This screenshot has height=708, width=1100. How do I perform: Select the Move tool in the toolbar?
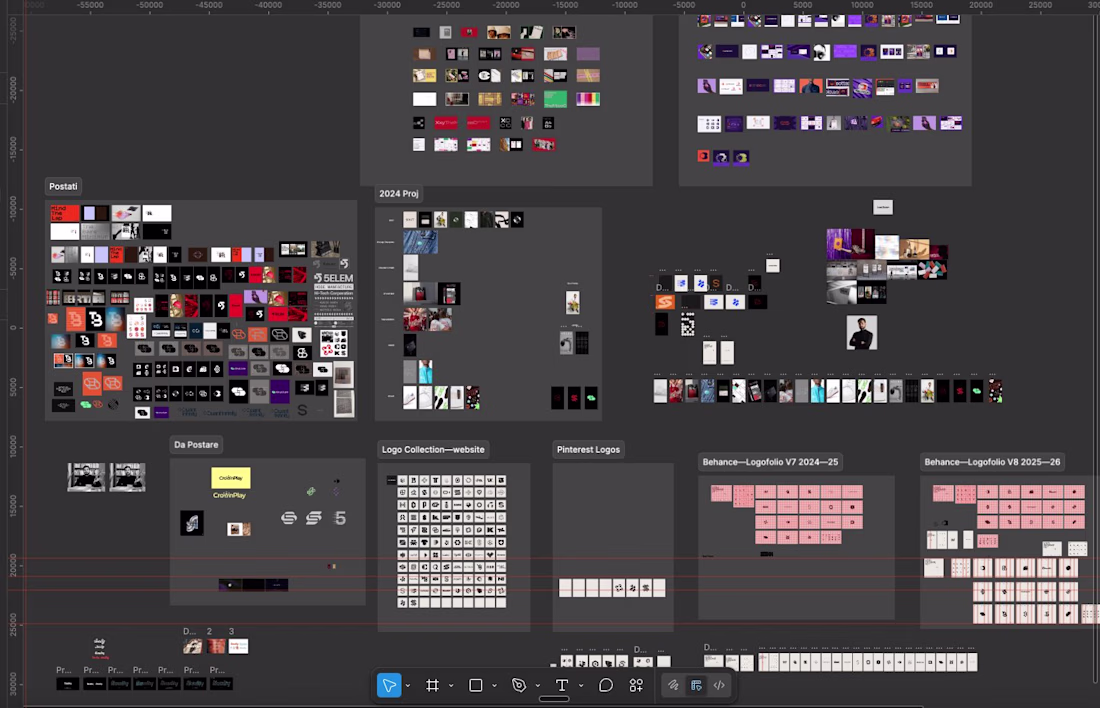[x=389, y=685]
